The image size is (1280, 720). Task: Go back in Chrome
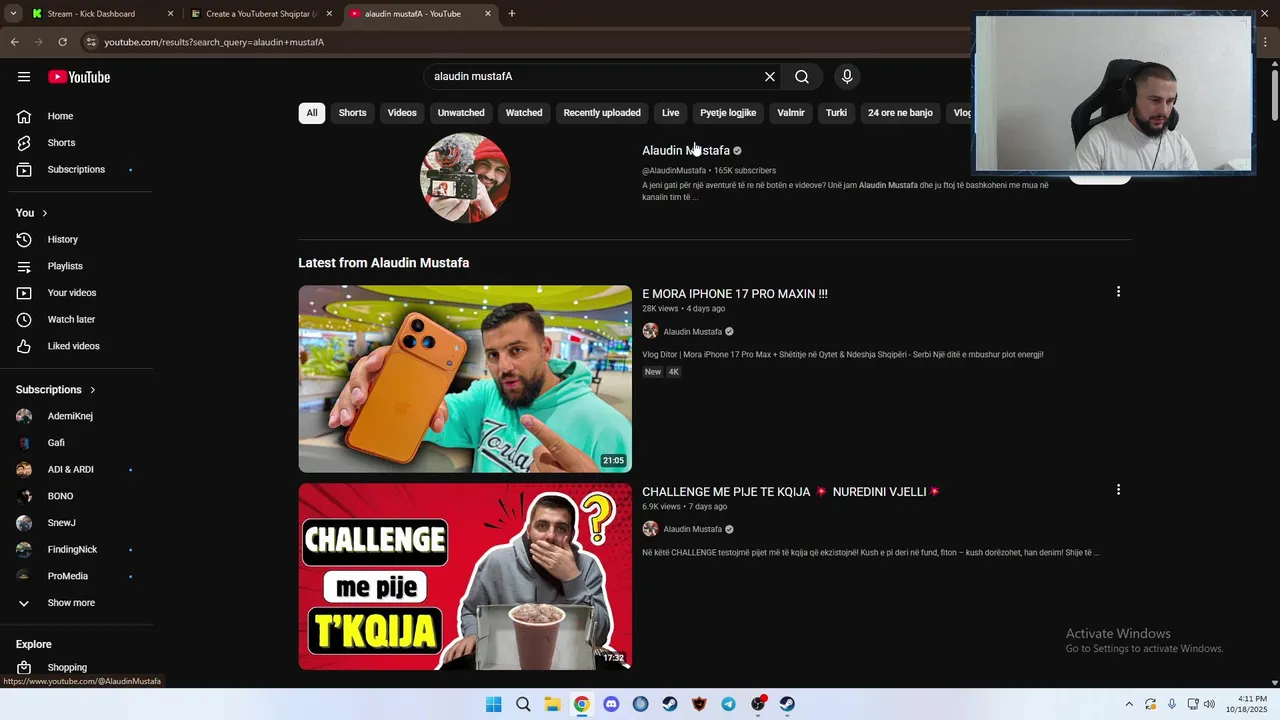[14, 42]
